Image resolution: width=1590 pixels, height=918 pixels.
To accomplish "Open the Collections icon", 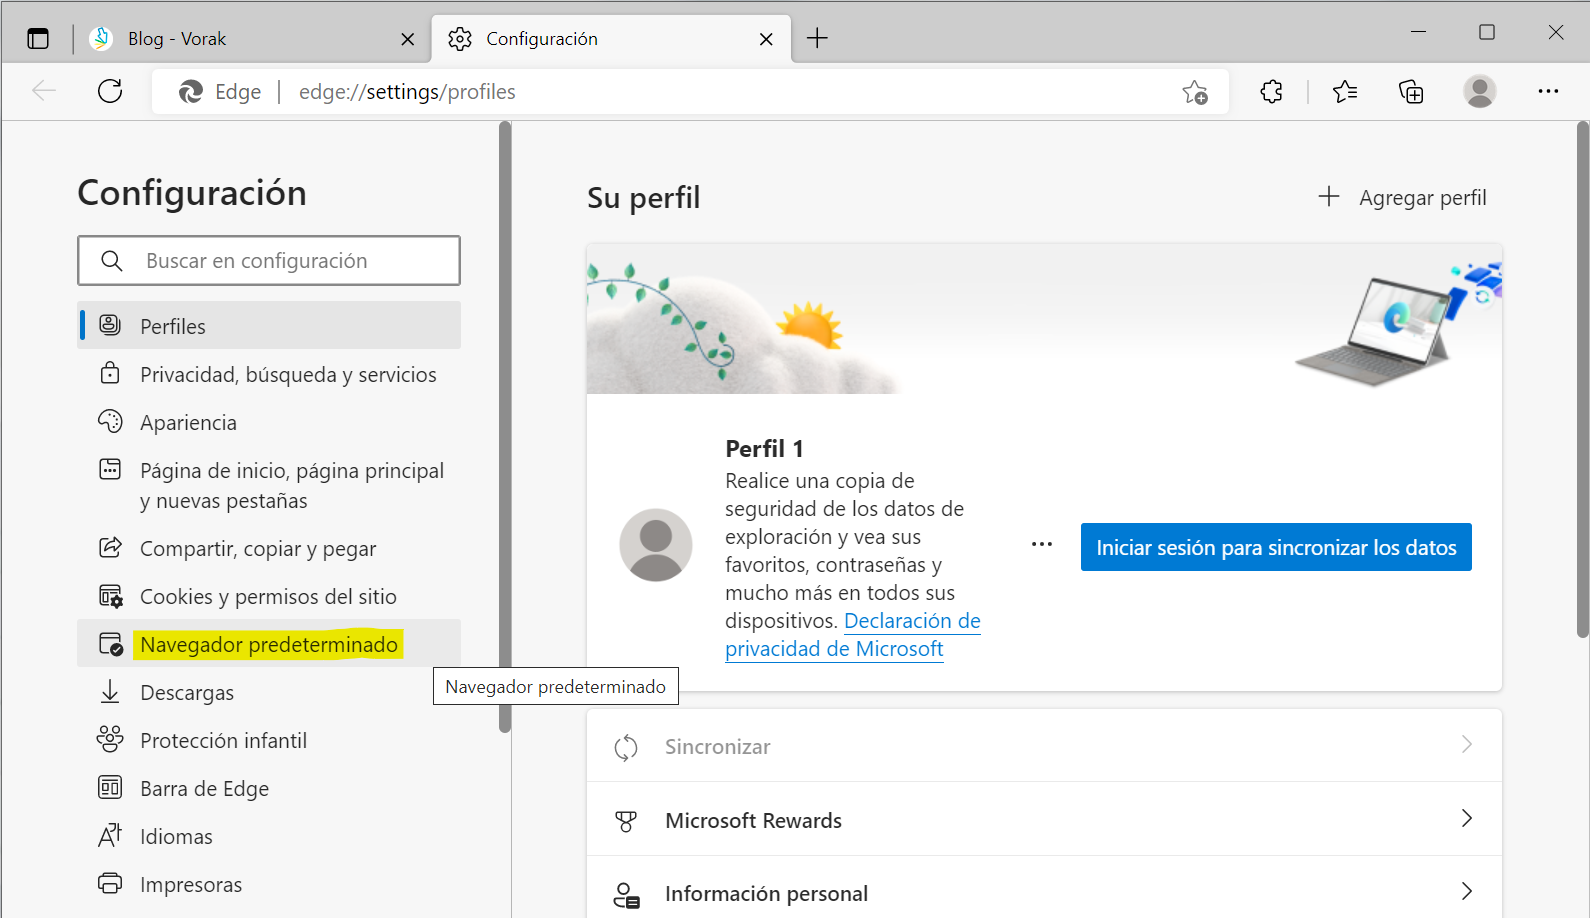I will 1411,92.
